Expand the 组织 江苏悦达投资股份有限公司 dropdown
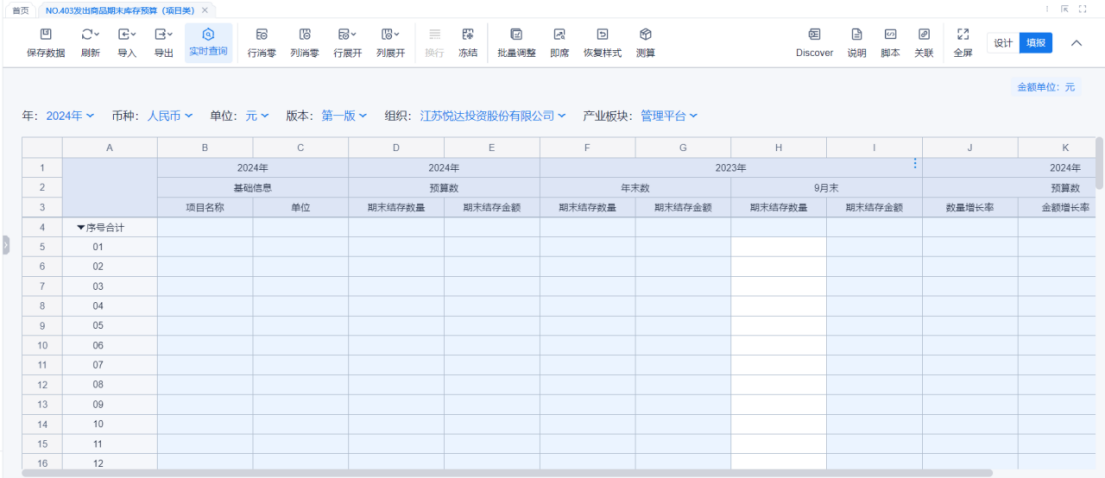The height and width of the screenshot is (478, 1105). point(492,116)
